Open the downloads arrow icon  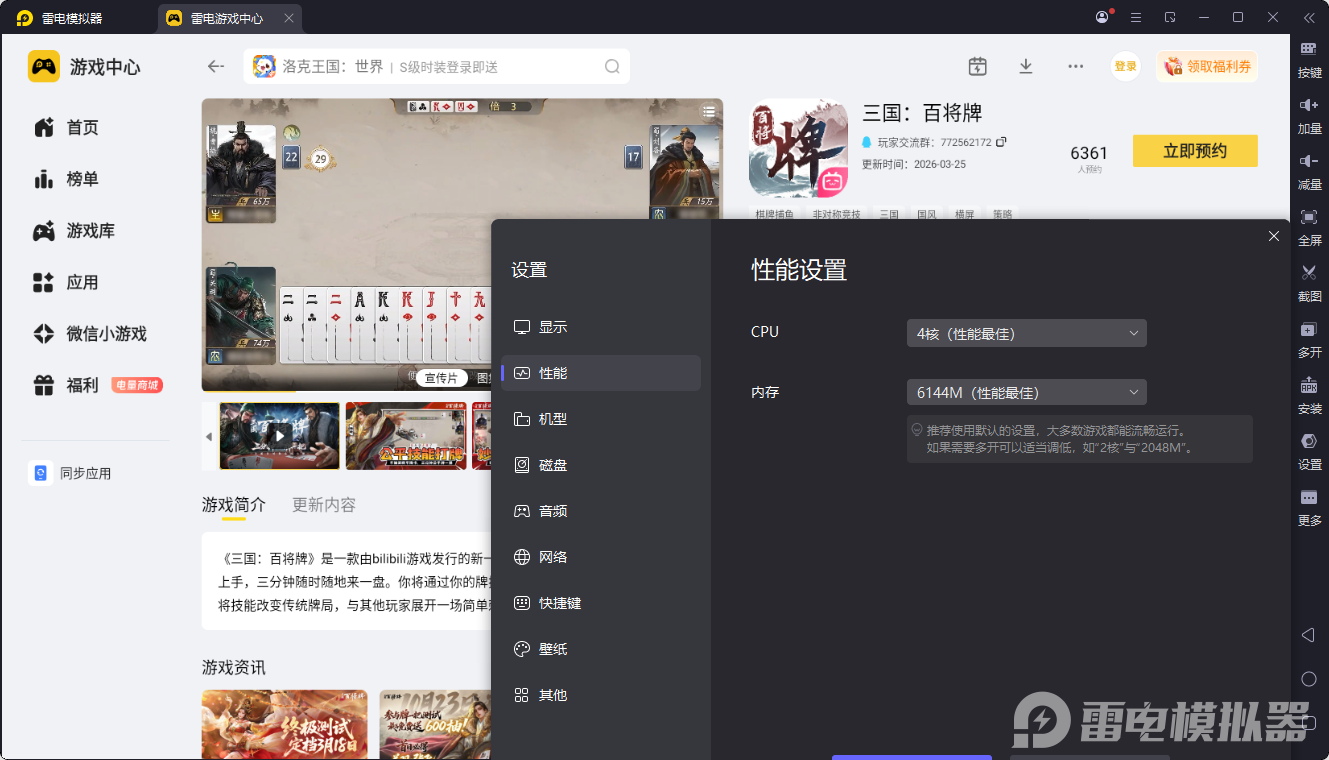pos(1025,66)
